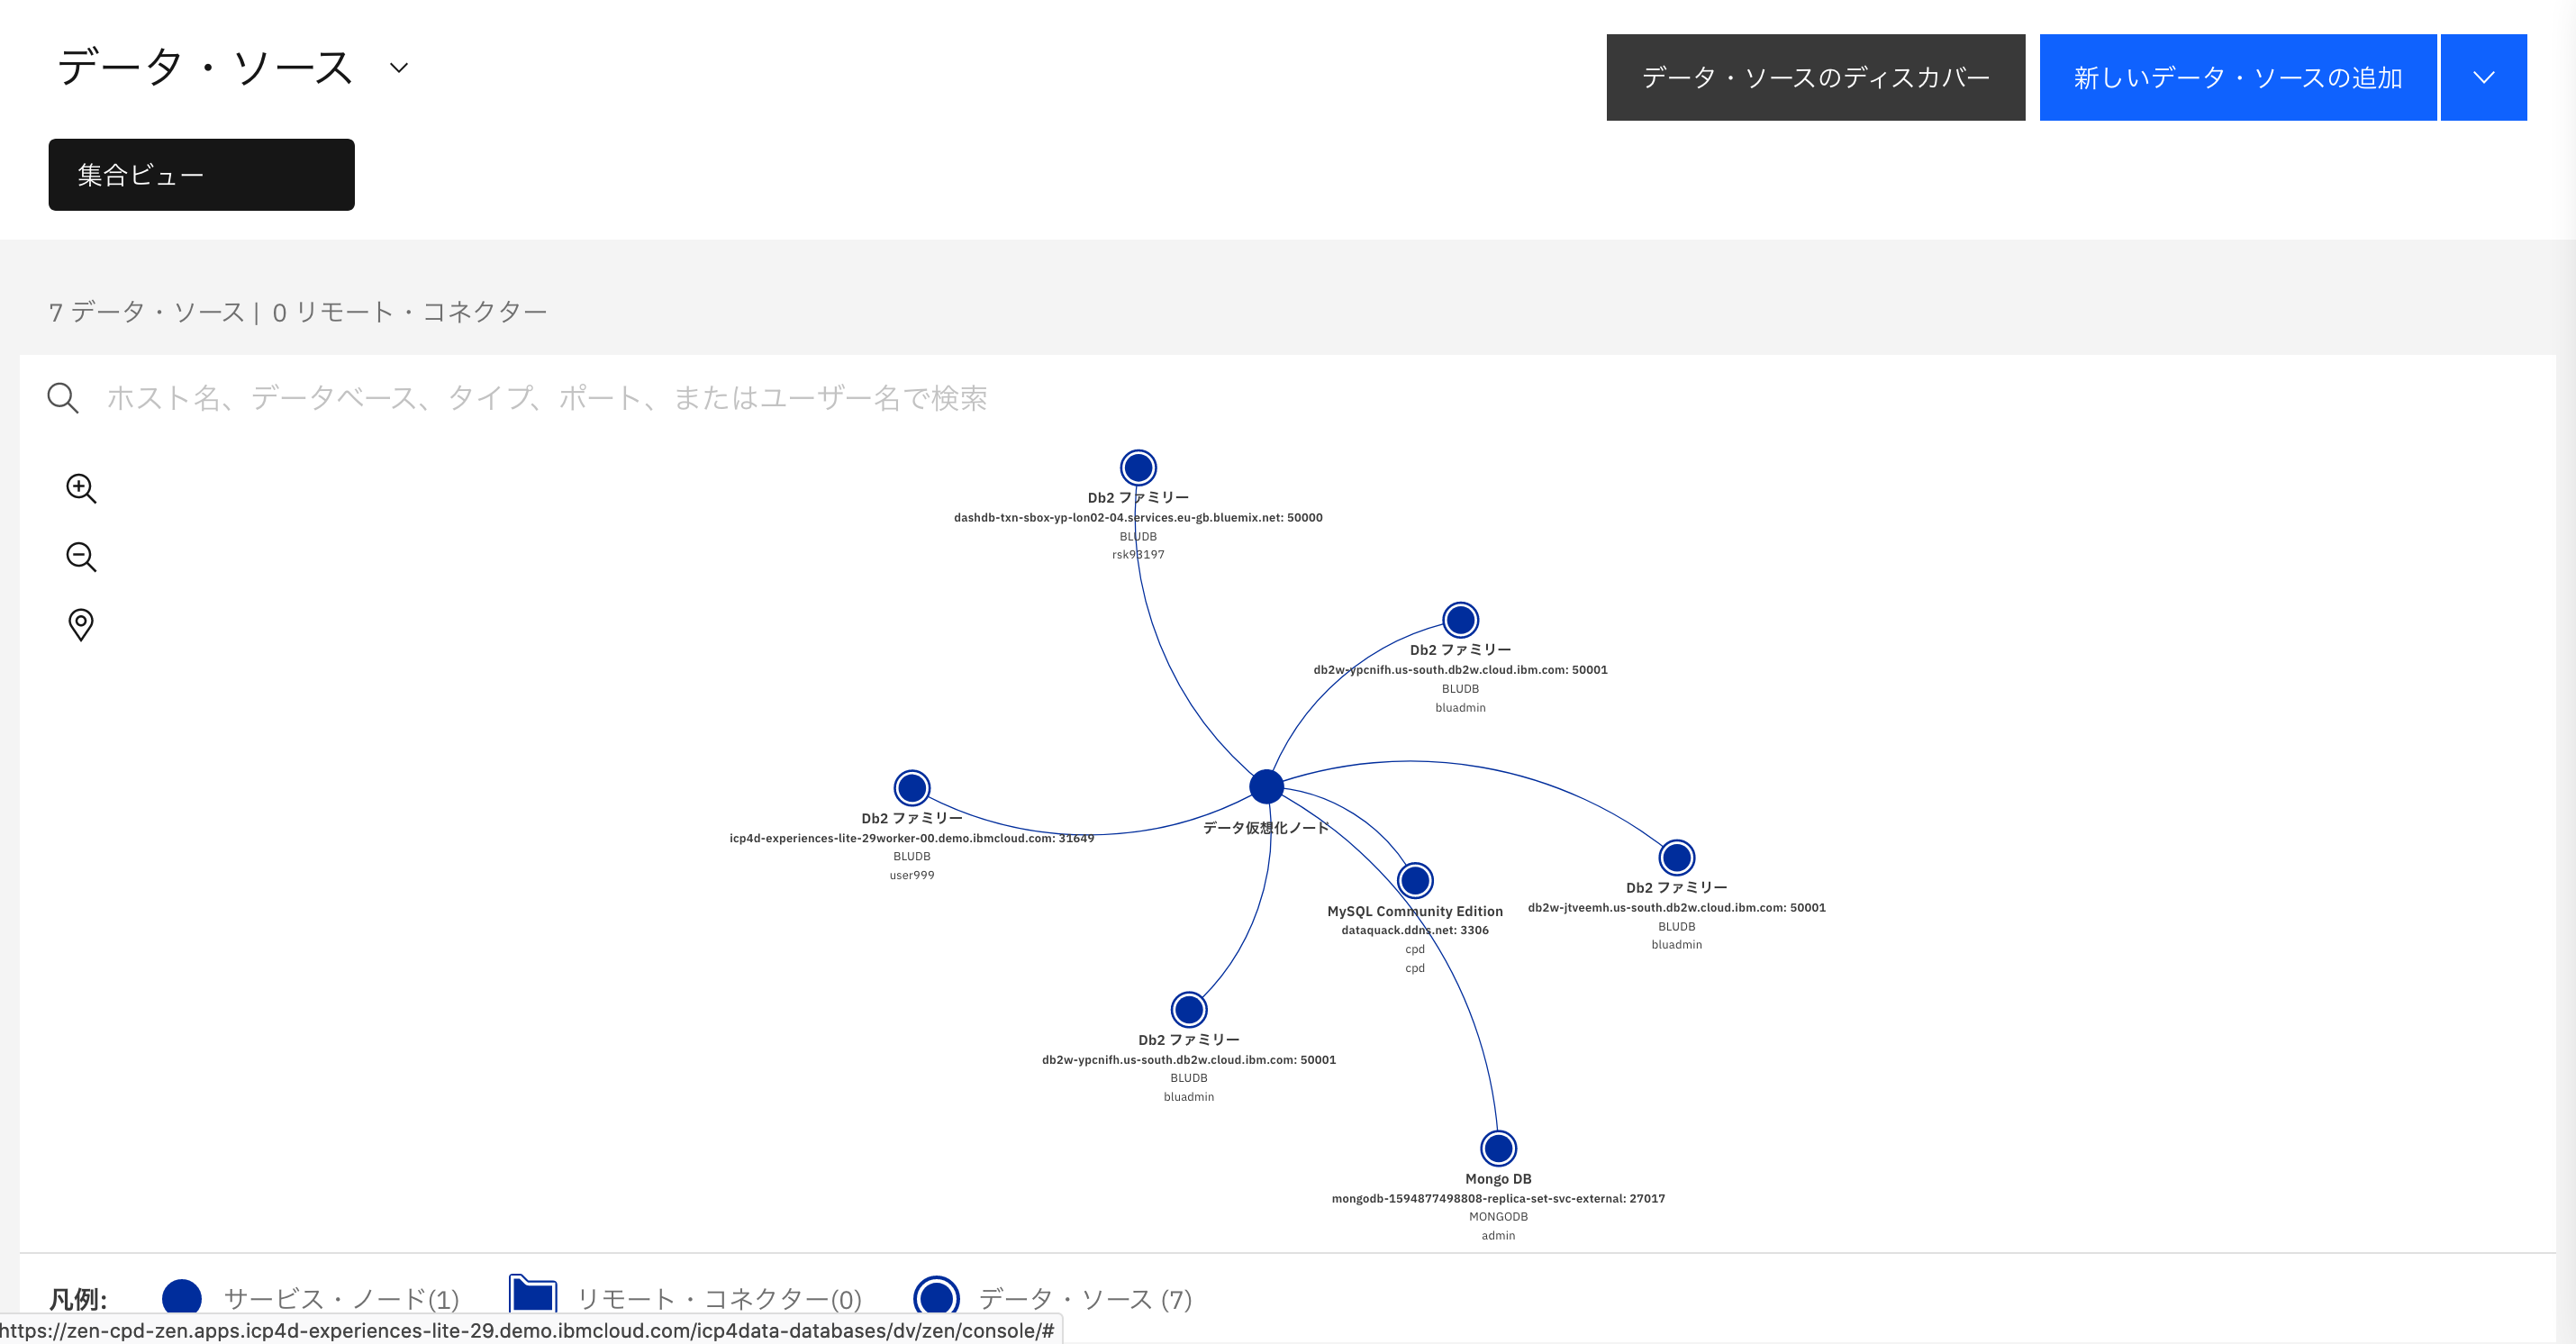Click the データ・ソース (7) legend circle
This screenshot has width=2576, height=1344.
tap(936, 1298)
